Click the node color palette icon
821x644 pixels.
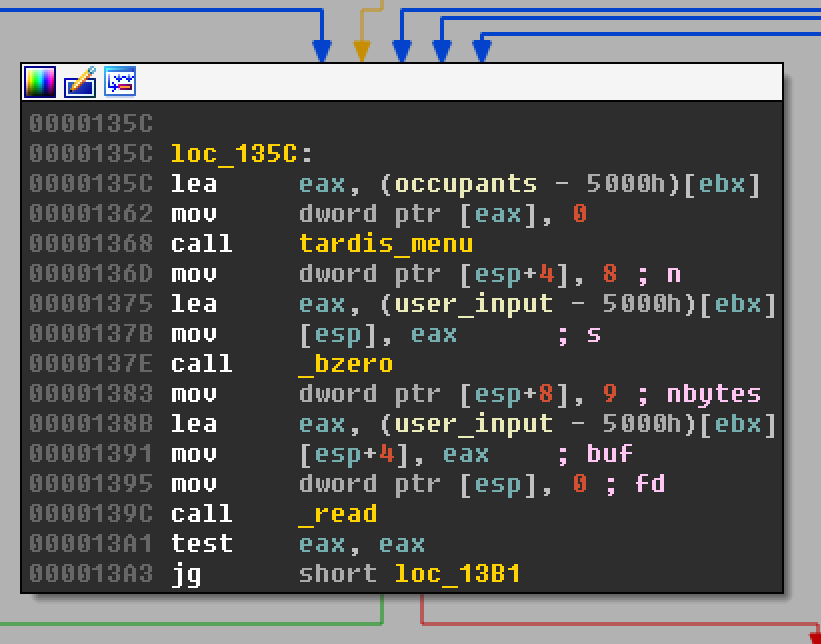40,82
